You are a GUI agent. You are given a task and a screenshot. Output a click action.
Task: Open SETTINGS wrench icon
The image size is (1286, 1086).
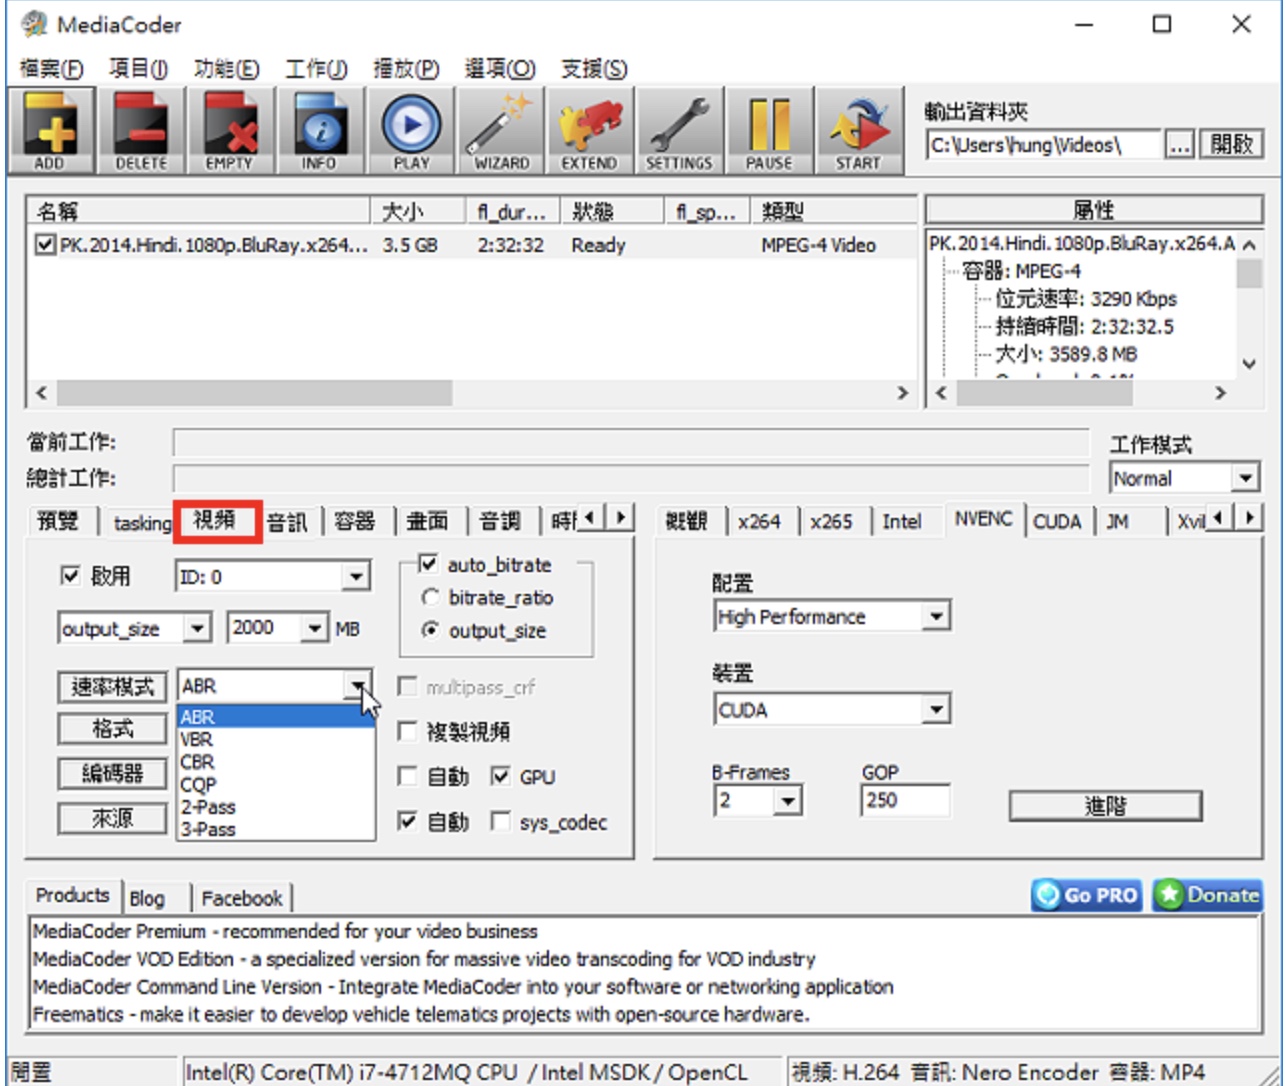coord(679,131)
